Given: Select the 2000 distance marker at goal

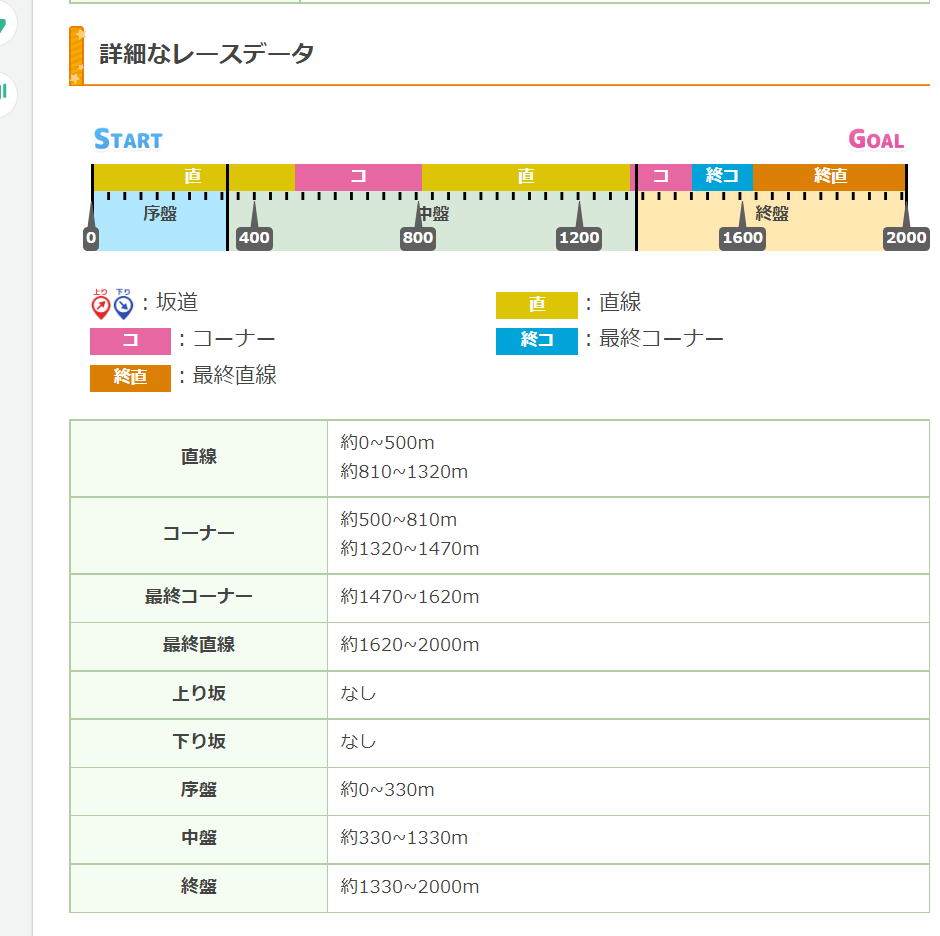Looking at the screenshot, I should [905, 238].
